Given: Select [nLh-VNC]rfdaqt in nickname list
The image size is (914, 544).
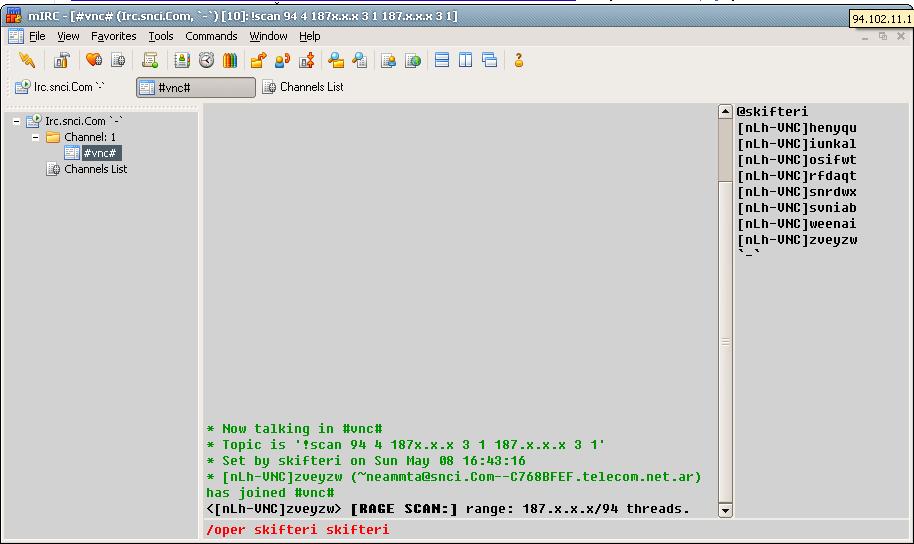Looking at the screenshot, I should [797, 176].
